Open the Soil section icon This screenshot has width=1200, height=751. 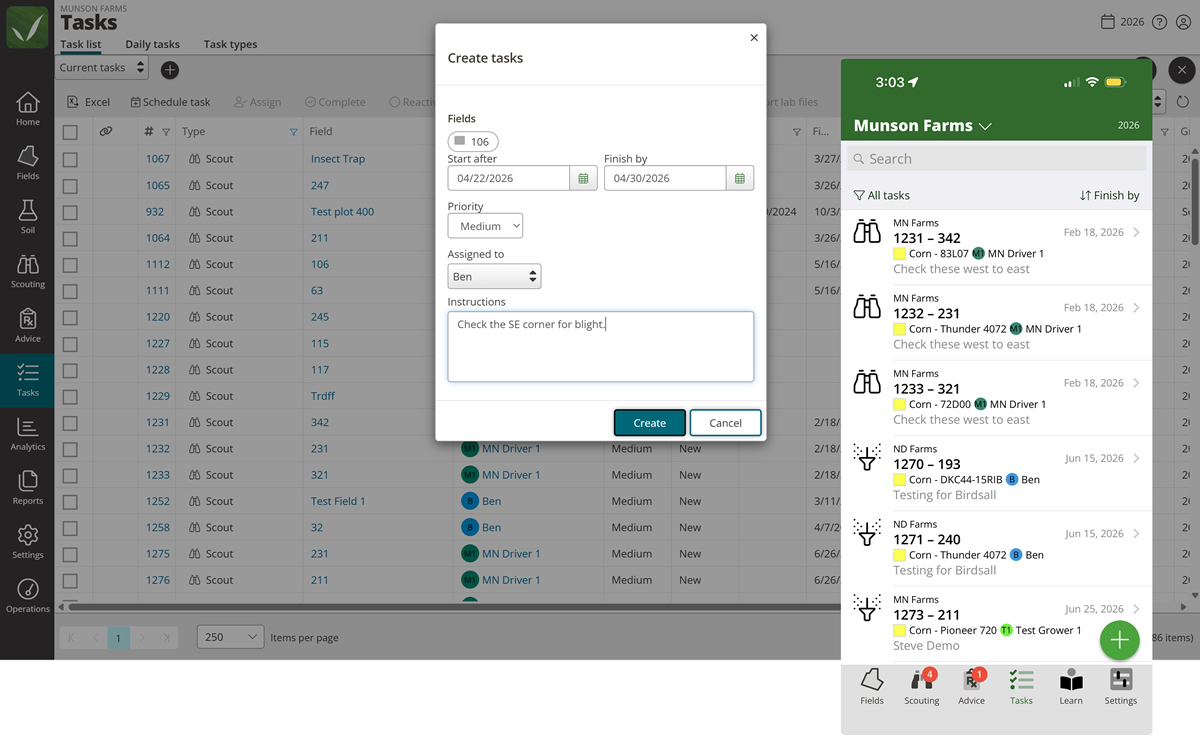click(x=28, y=216)
